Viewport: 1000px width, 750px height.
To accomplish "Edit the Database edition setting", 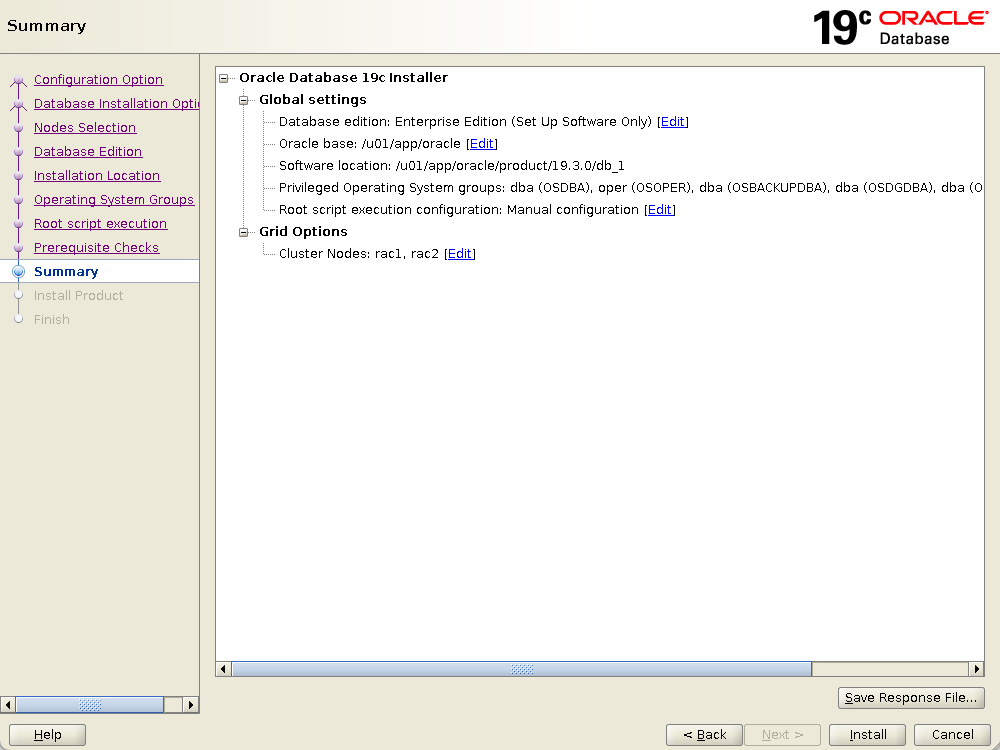I will [x=673, y=122].
